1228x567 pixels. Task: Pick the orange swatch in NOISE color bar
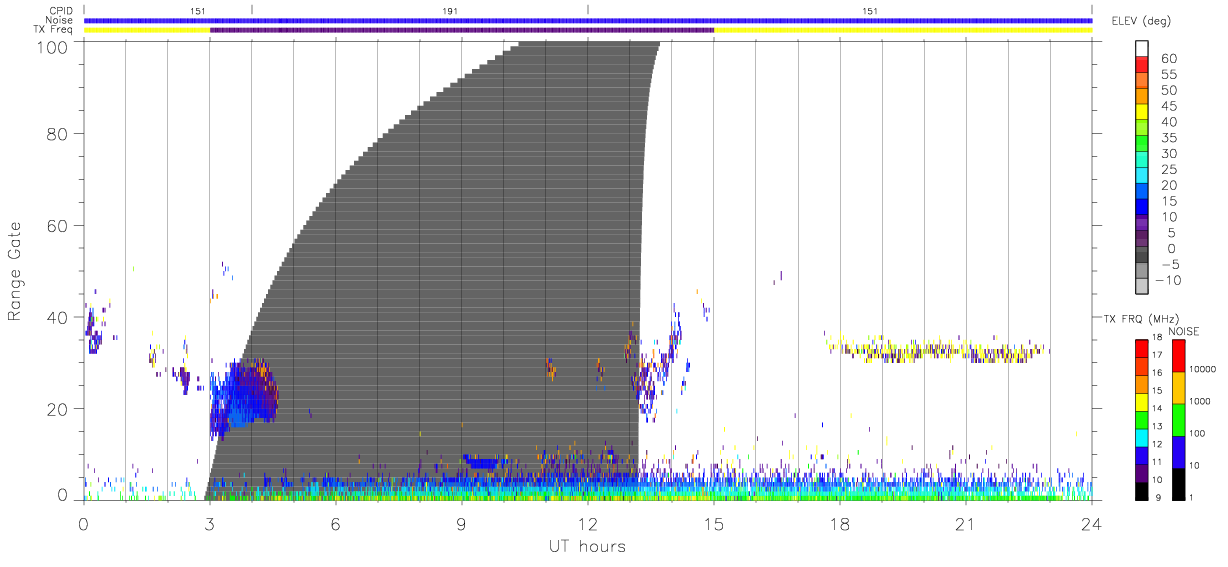click(1179, 387)
